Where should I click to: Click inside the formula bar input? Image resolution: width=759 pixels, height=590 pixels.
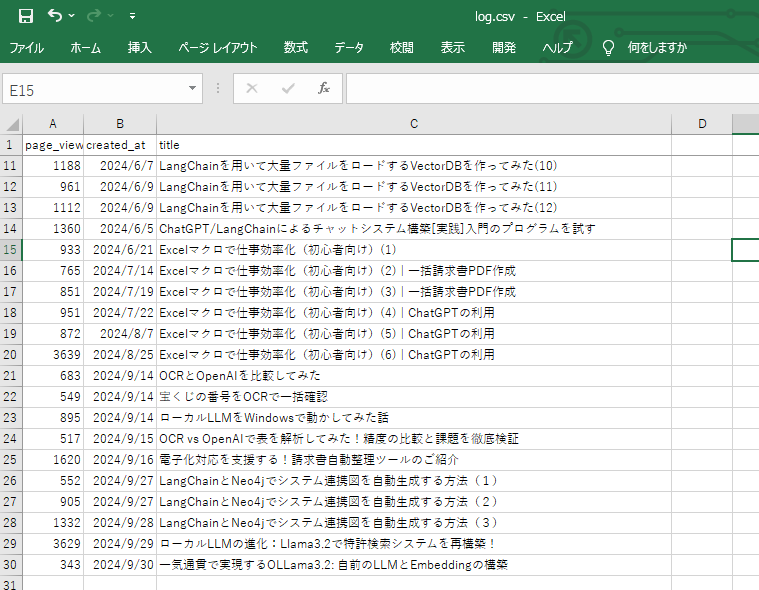552,89
